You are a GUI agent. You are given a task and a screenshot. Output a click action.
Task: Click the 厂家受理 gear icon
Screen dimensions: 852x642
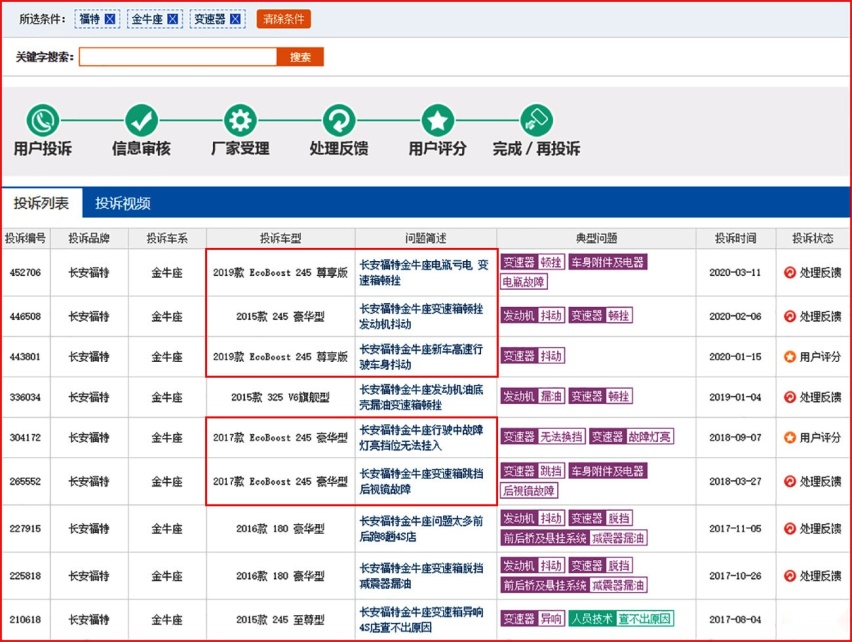pyautogui.click(x=240, y=121)
